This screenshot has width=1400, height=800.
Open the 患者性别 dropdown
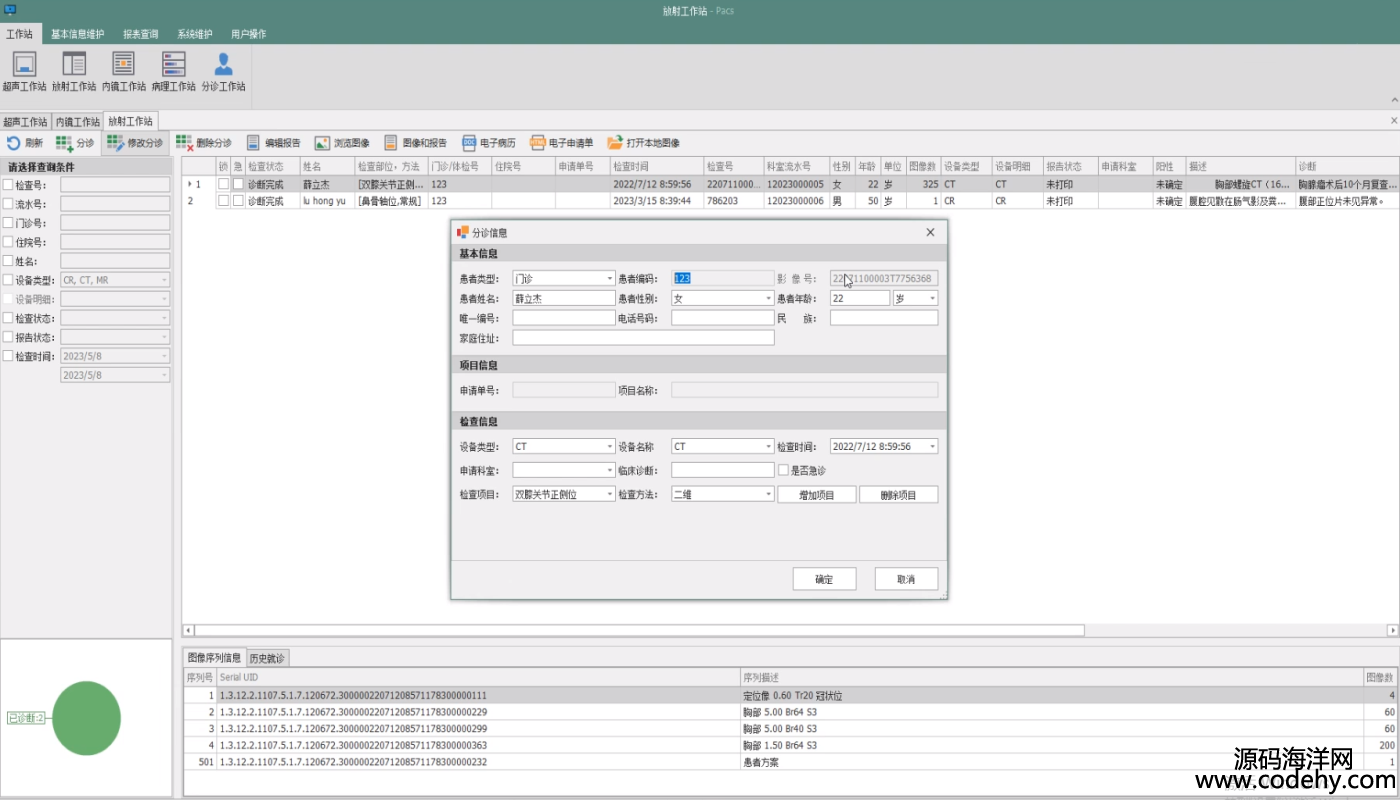[x=722, y=298]
